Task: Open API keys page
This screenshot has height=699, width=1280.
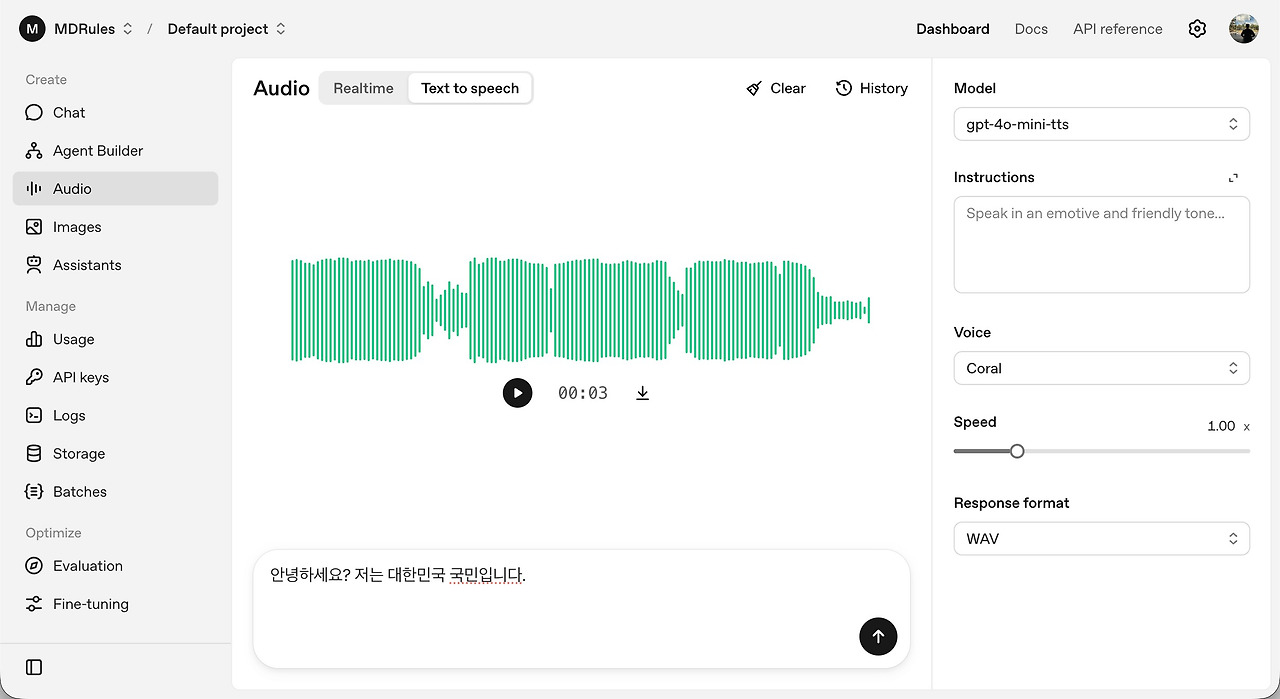Action: [x=115, y=378]
